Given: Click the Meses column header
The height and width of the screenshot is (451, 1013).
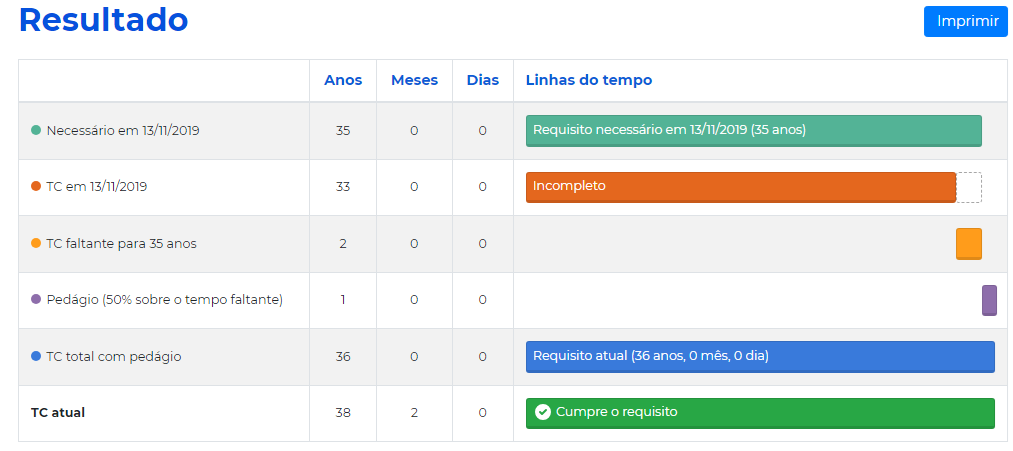Looking at the screenshot, I should point(414,80).
